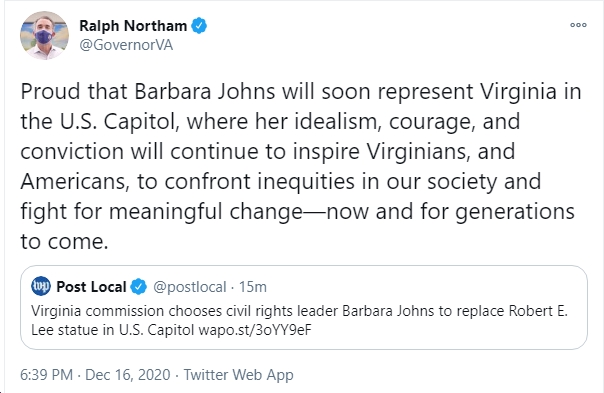Open the tweet's more options menu
The width and height of the screenshot is (604, 393).
pyautogui.click(x=578, y=25)
